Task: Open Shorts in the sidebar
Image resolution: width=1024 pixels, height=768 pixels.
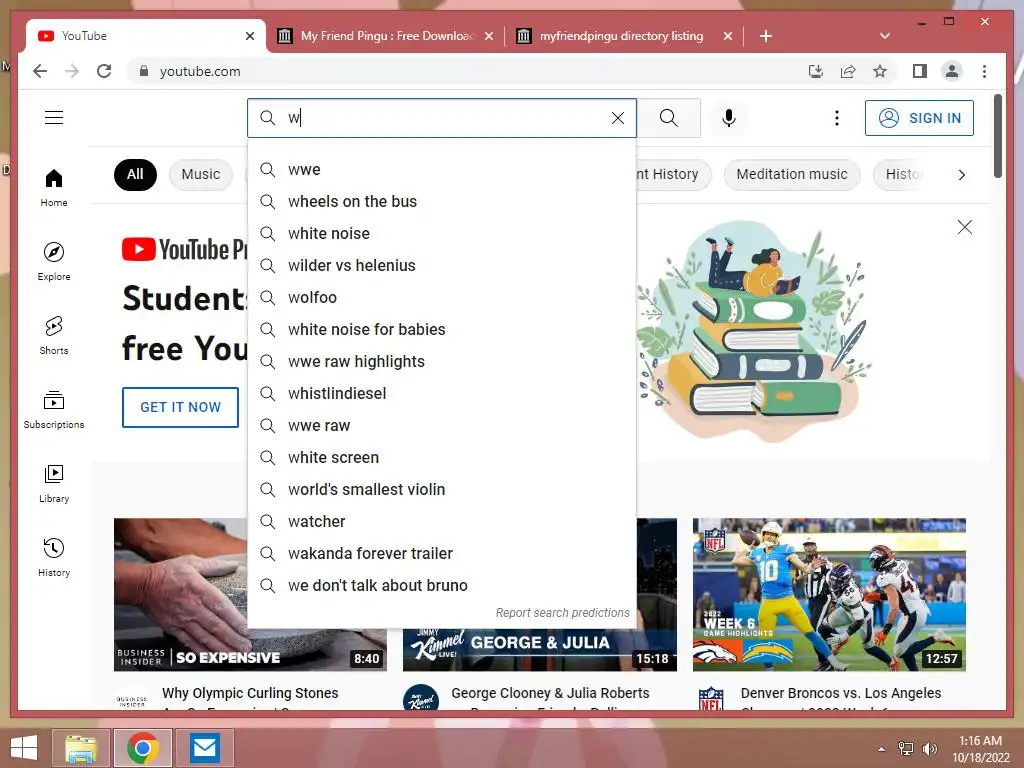Action: [x=54, y=335]
